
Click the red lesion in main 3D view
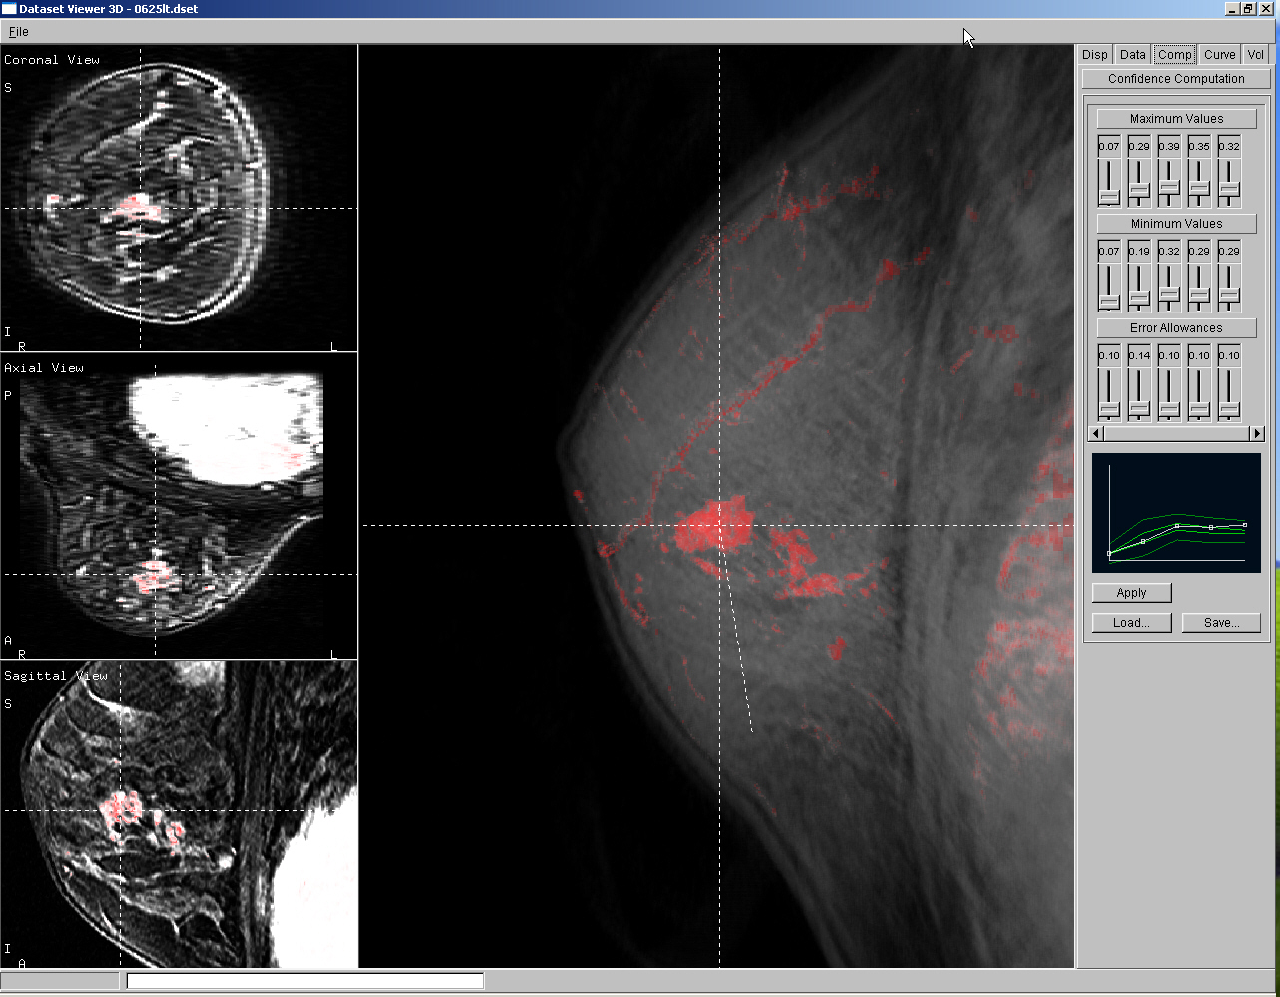click(714, 524)
